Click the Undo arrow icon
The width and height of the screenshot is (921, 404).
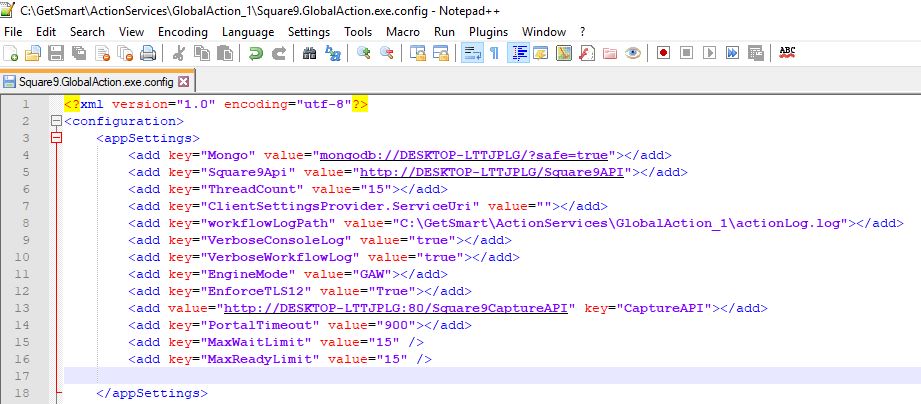click(256, 53)
